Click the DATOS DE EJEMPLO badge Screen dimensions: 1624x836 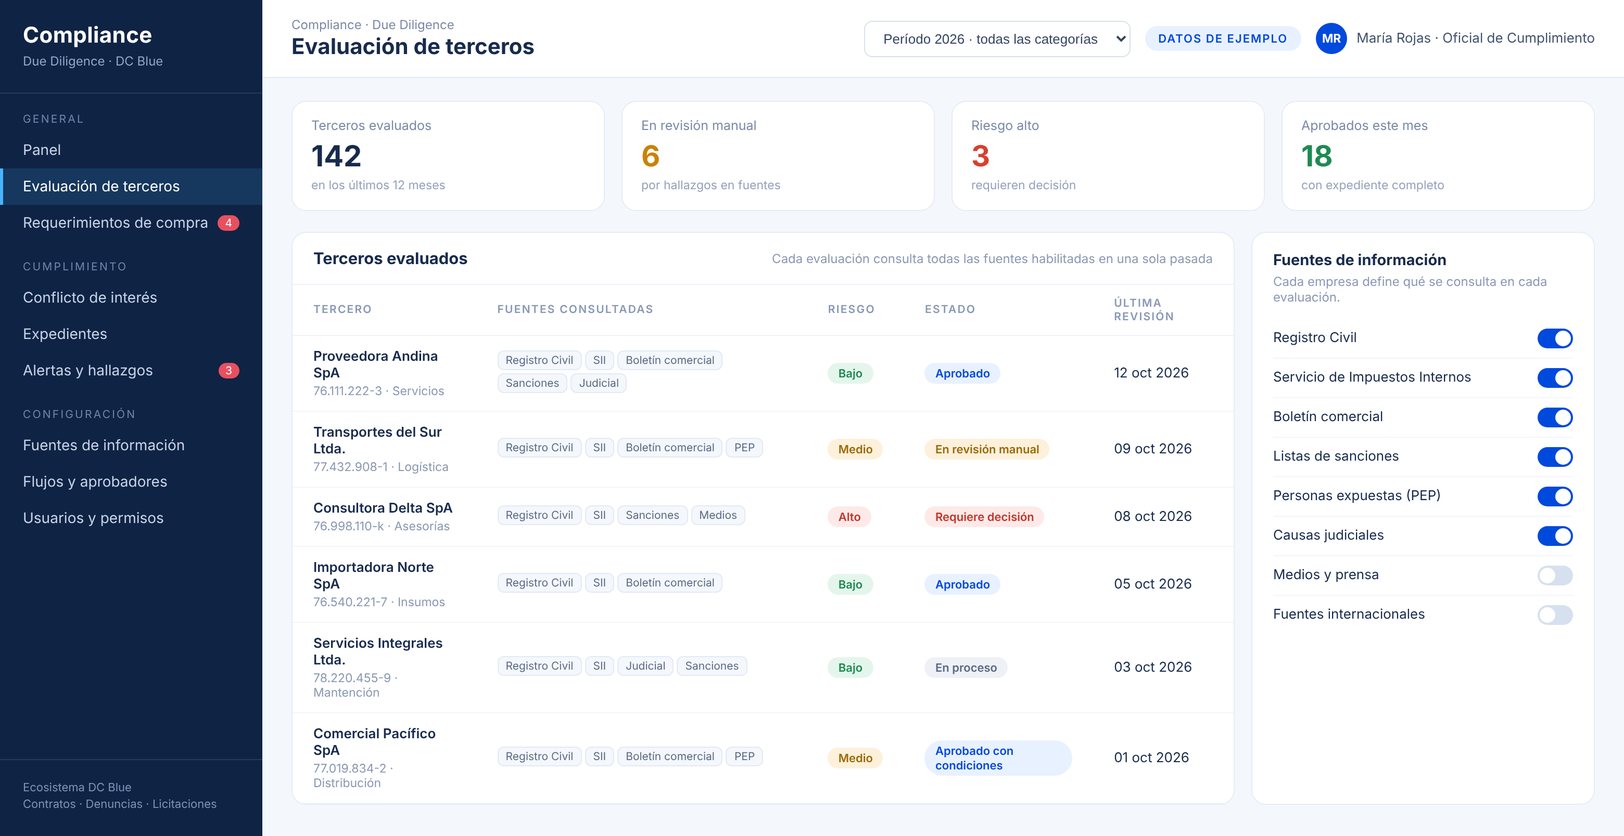[x=1222, y=39]
